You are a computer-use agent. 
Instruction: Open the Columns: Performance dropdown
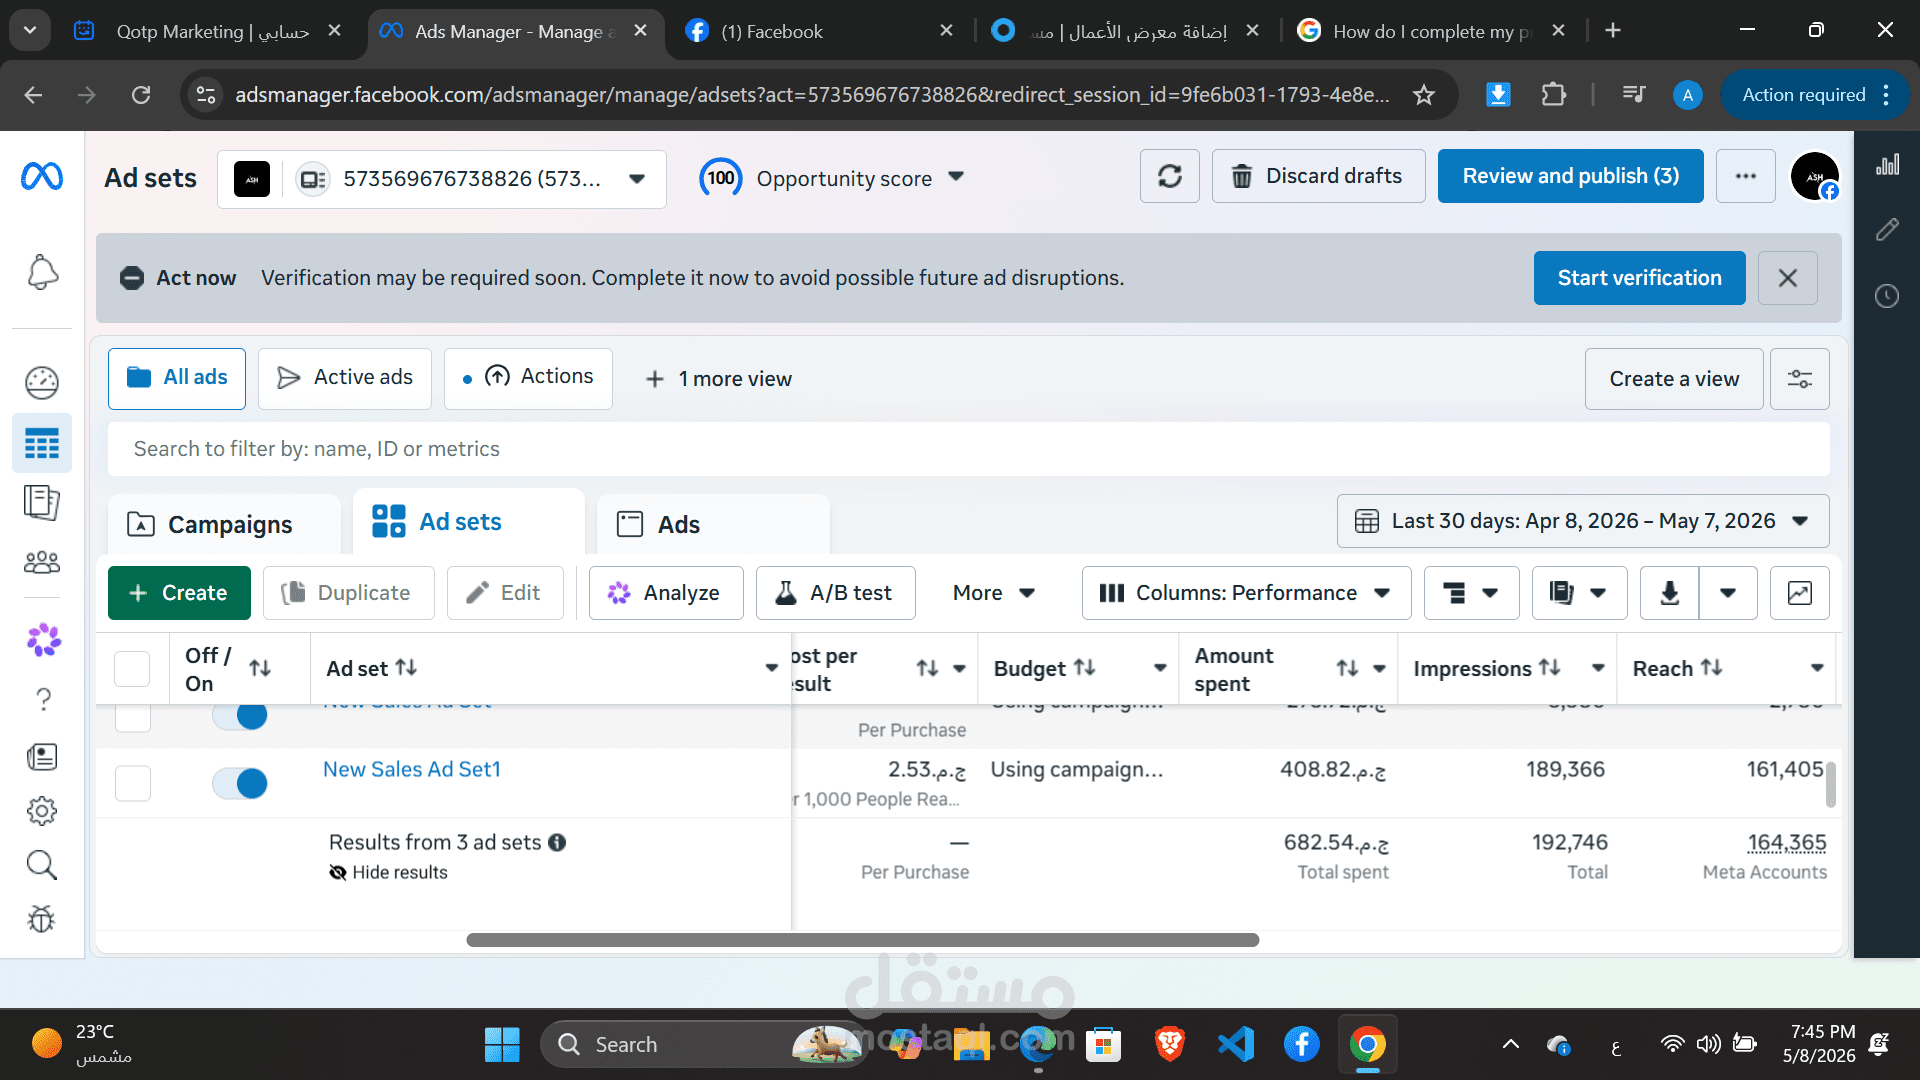pyautogui.click(x=1246, y=593)
